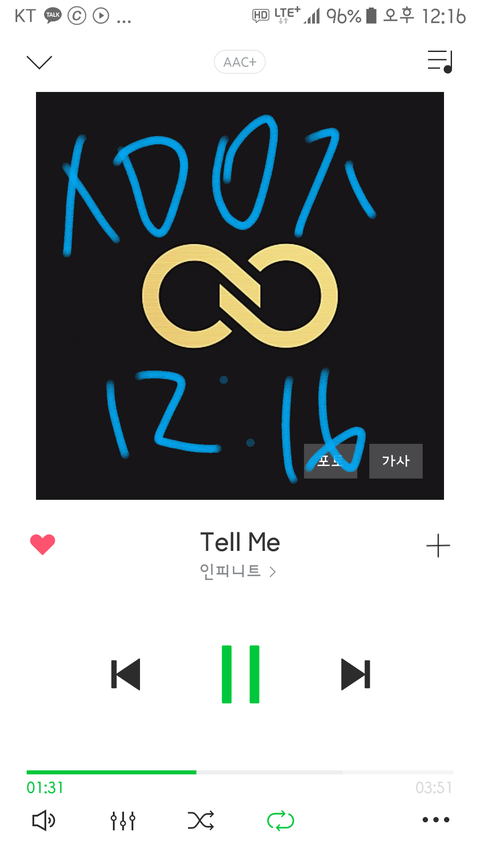The image size is (480, 853).
Task: Tap the Tell Me song title
Action: pos(240,542)
